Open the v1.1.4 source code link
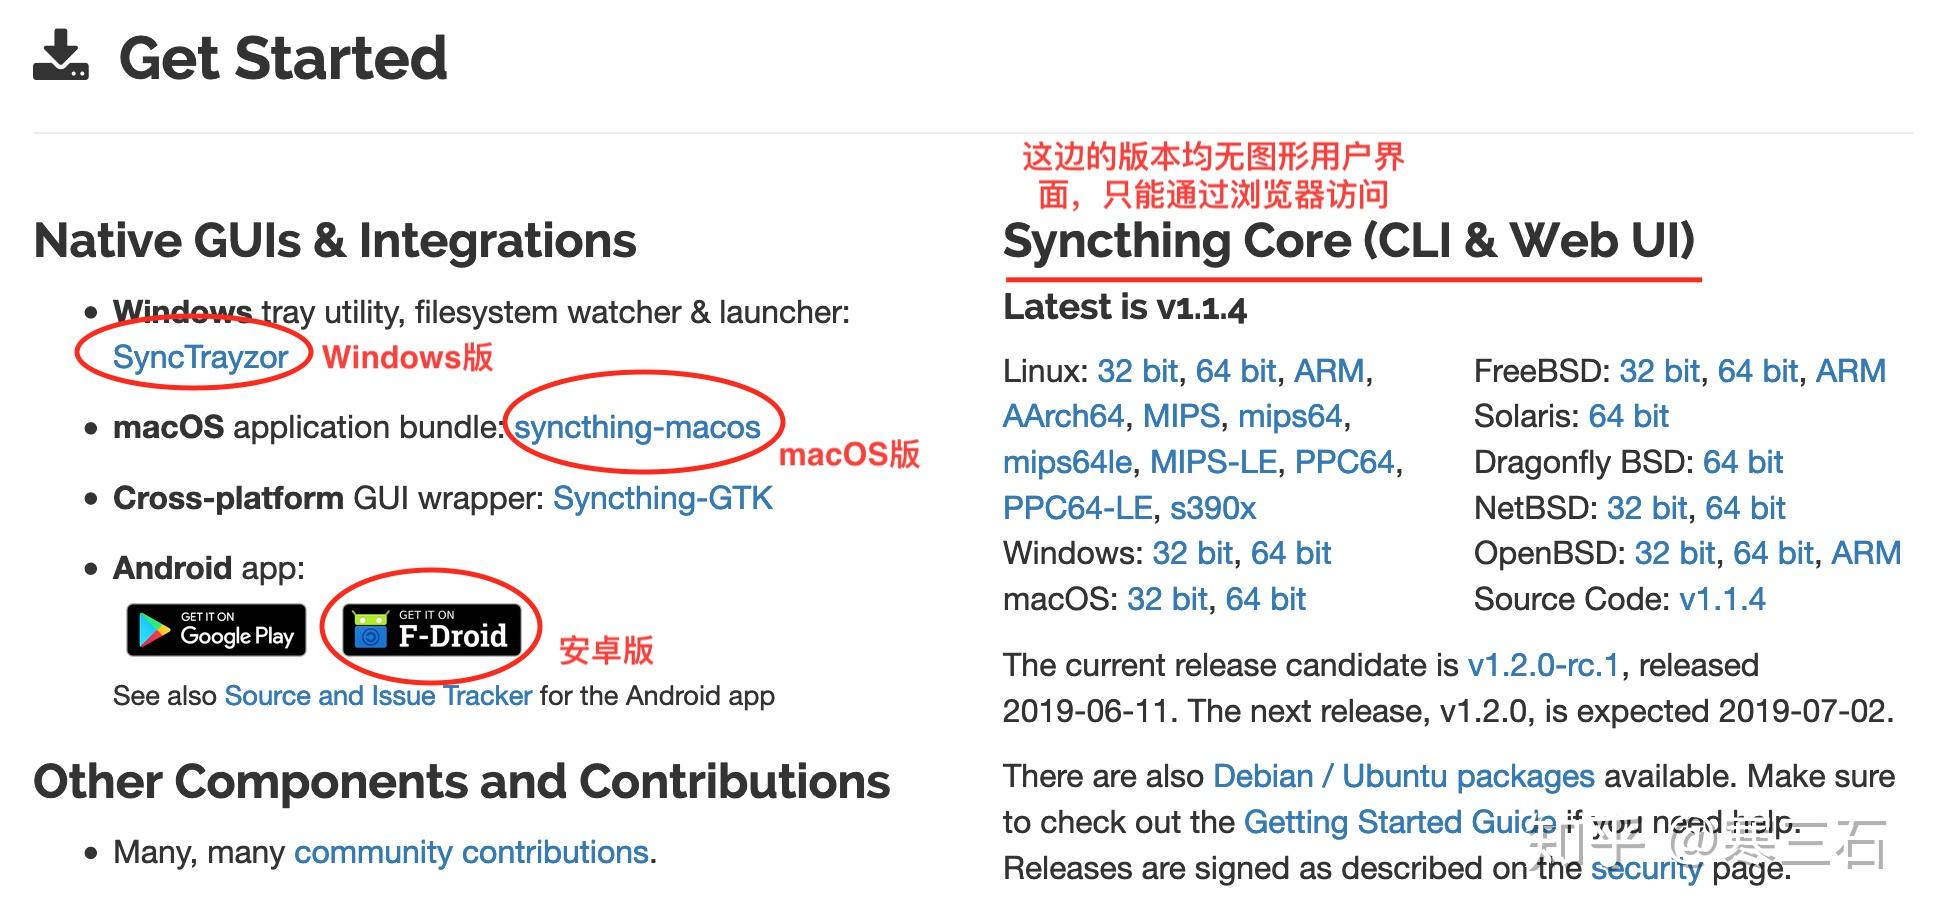Screen dimensions: 1938x922 tap(1722, 599)
